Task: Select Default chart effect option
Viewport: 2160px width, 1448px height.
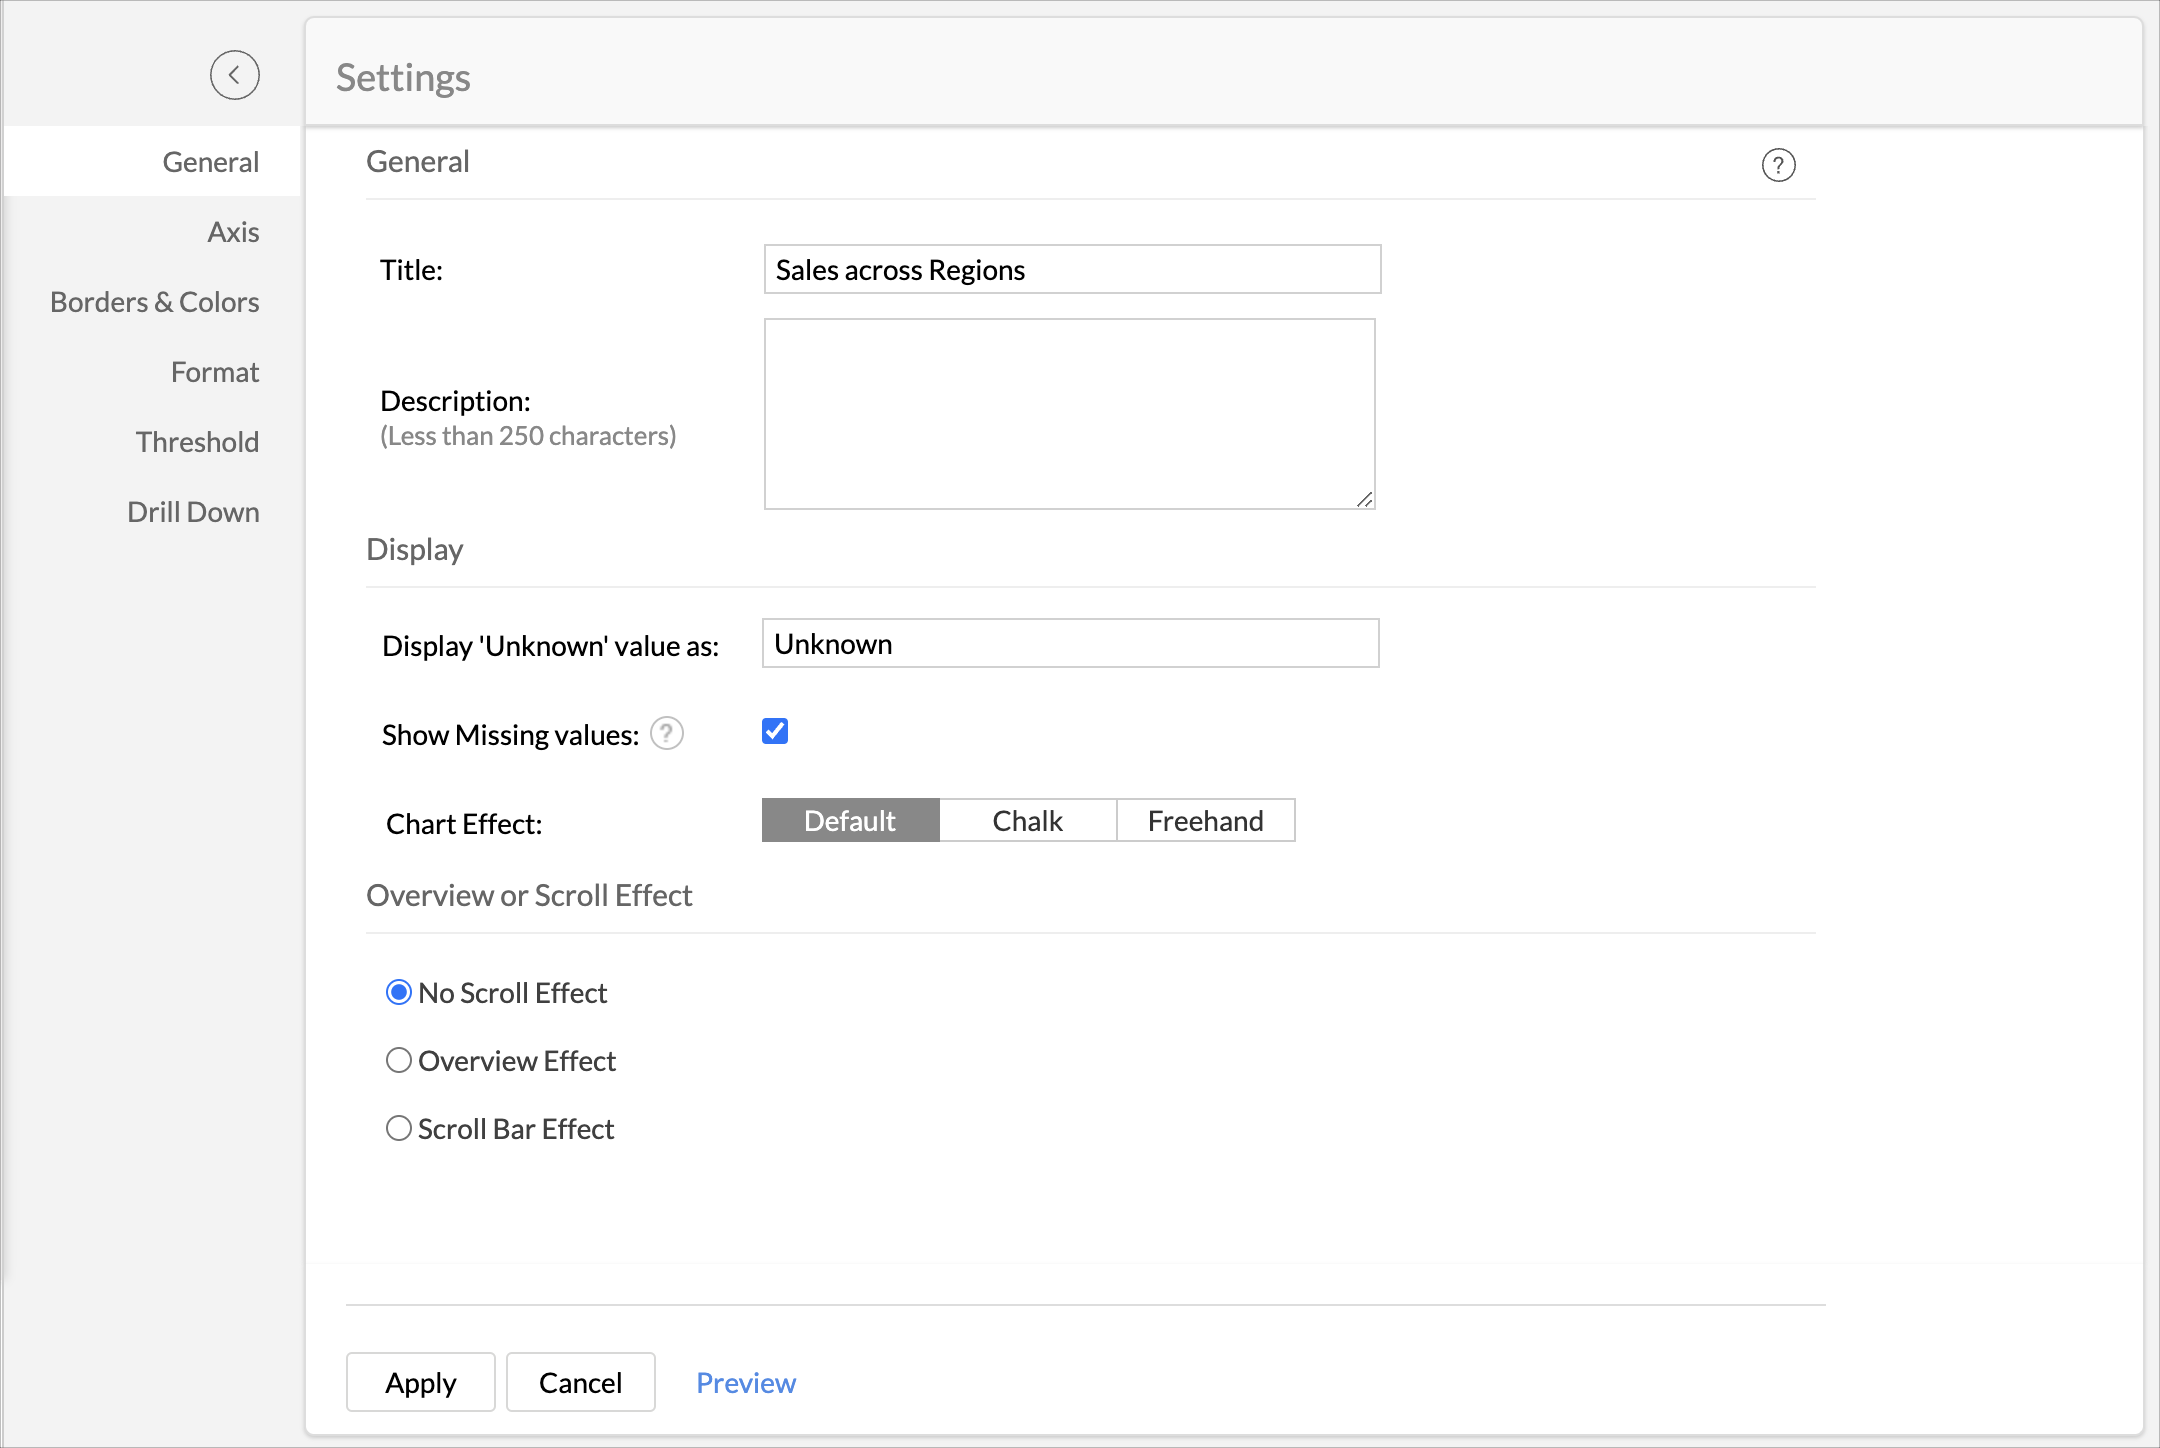Action: click(x=850, y=820)
